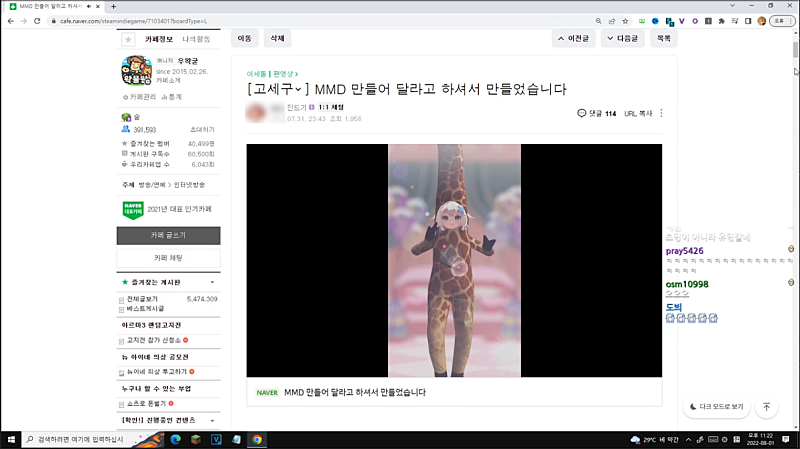This screenshot has width=800, height=449.
Task: Click the 초대하기 invite link
Action: tap(202, 130)
